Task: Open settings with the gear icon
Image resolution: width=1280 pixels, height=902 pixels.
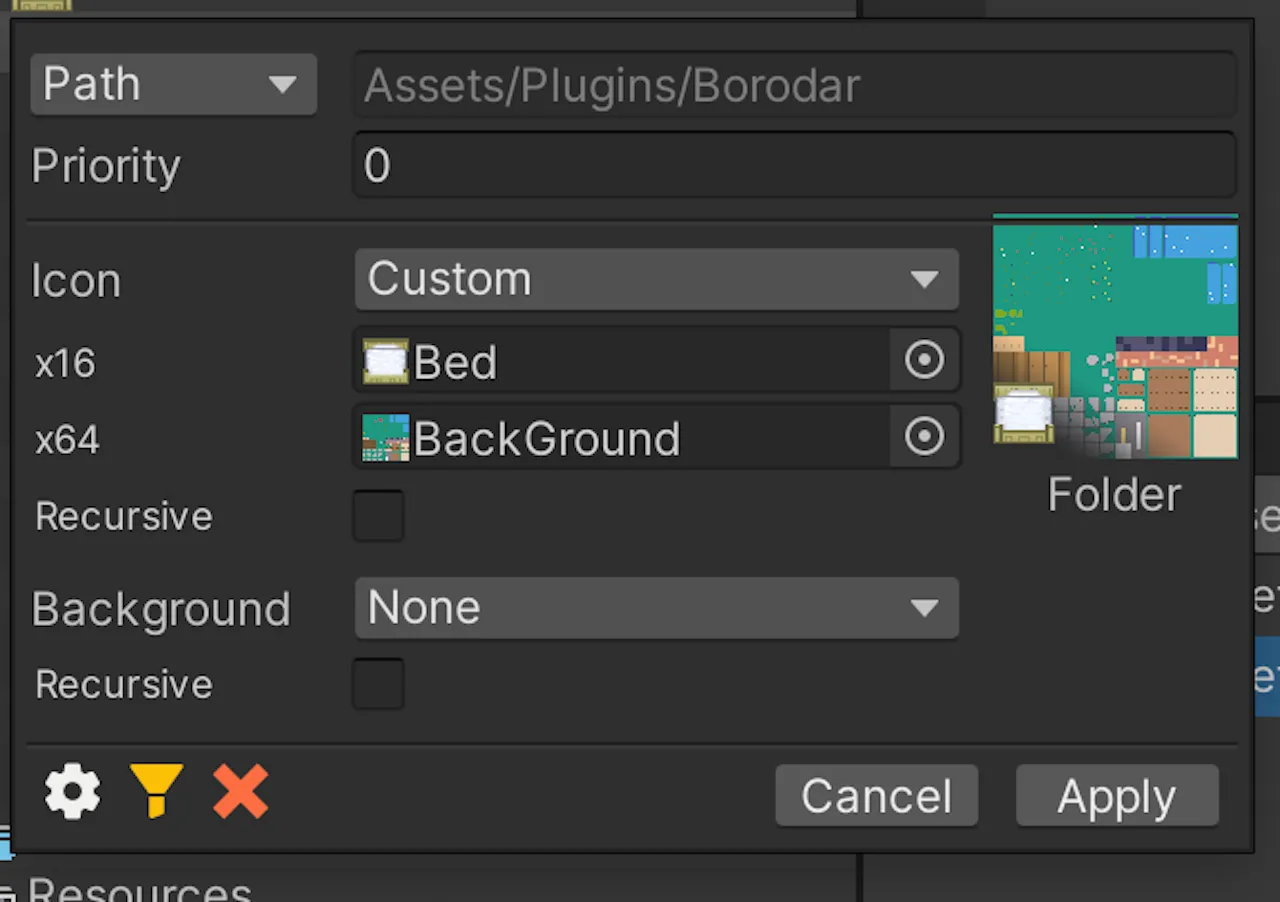Action: (73, 793)
